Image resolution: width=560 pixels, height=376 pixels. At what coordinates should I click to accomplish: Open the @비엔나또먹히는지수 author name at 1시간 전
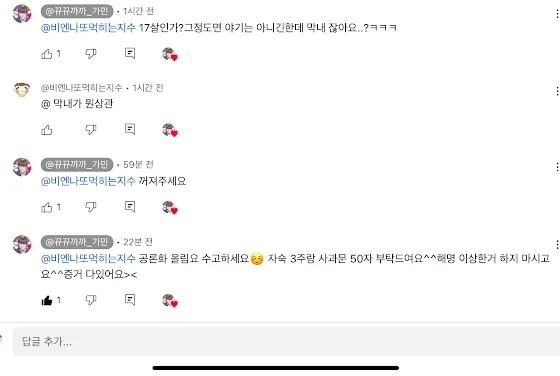click(81, 88)
